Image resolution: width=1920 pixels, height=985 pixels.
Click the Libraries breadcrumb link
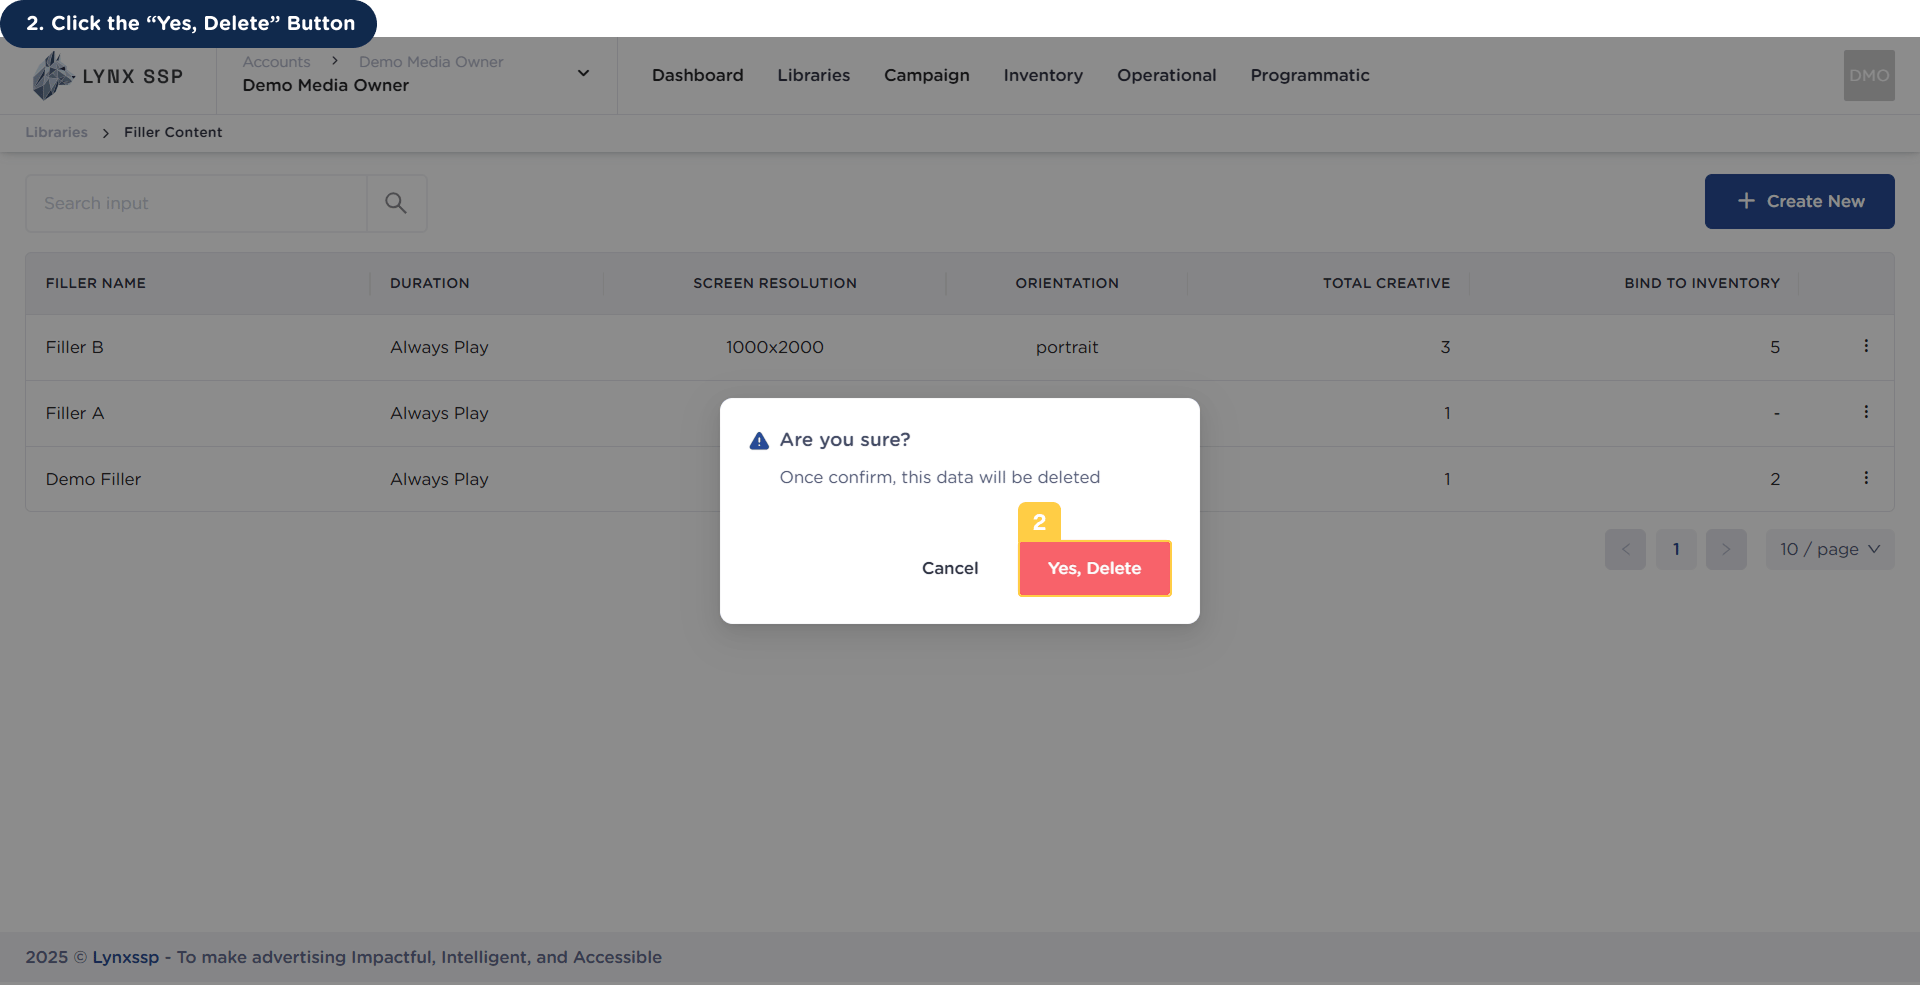(x=56, y=132)
